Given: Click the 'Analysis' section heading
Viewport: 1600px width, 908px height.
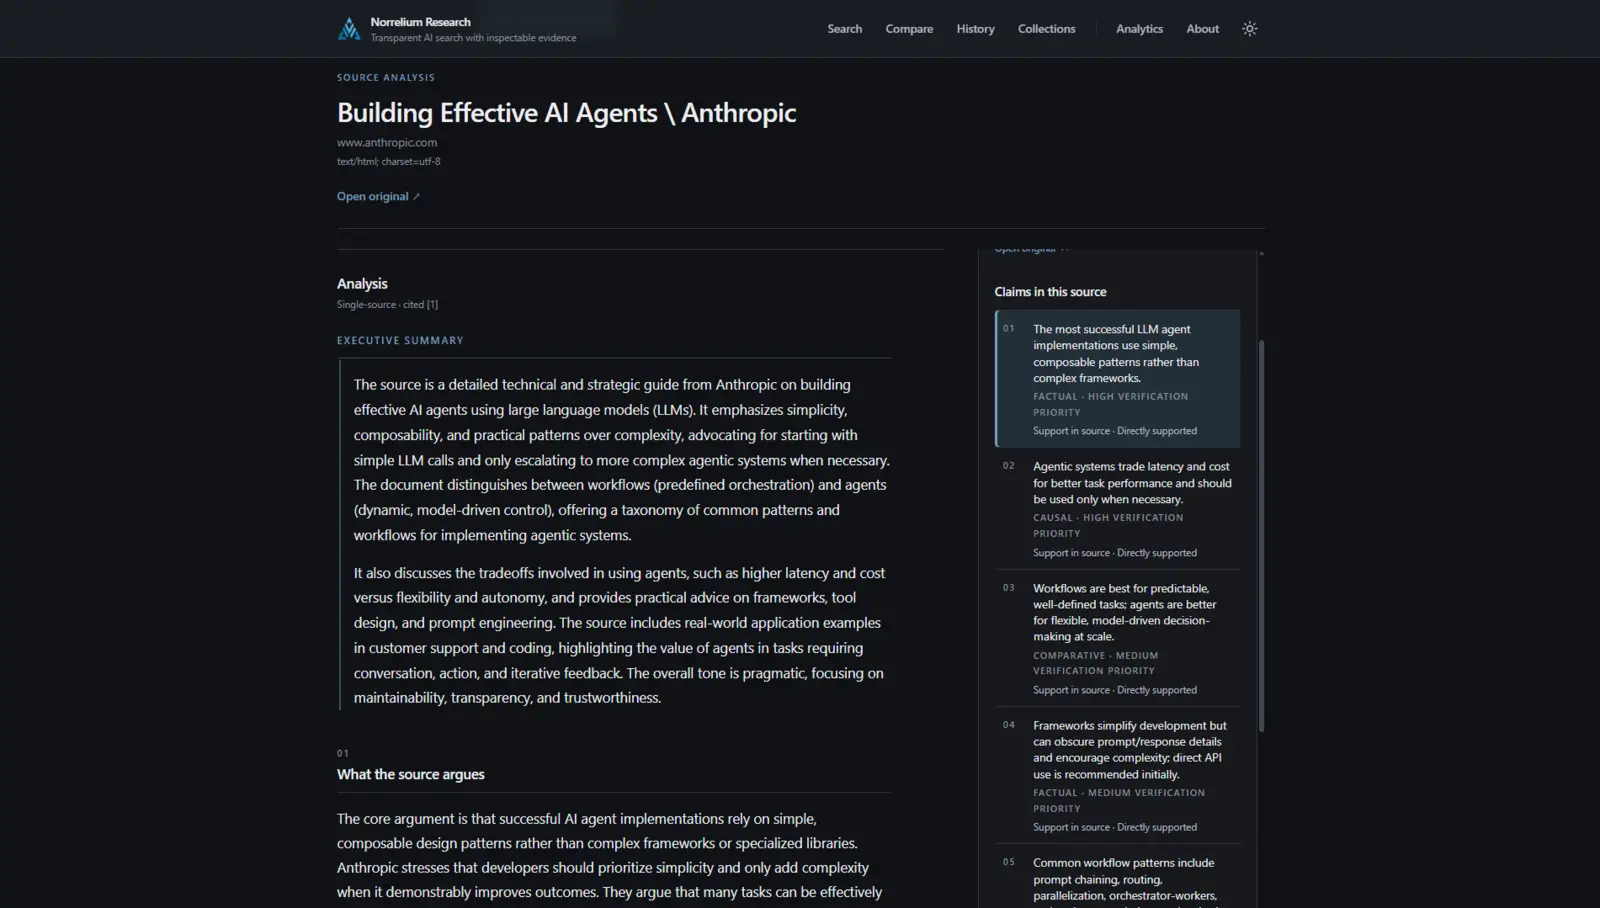Looking at the screenshot, I should click(x=362, y=284).
